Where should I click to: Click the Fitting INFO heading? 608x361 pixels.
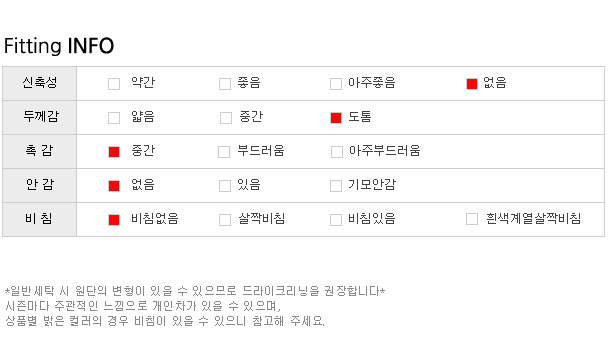coord(59,46)
